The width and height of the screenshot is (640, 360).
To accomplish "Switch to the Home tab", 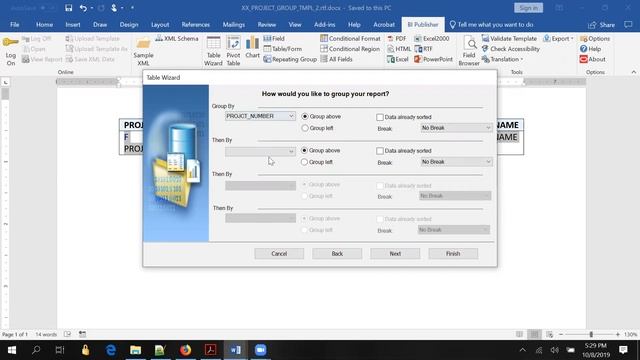I will (x=44, y=24).
